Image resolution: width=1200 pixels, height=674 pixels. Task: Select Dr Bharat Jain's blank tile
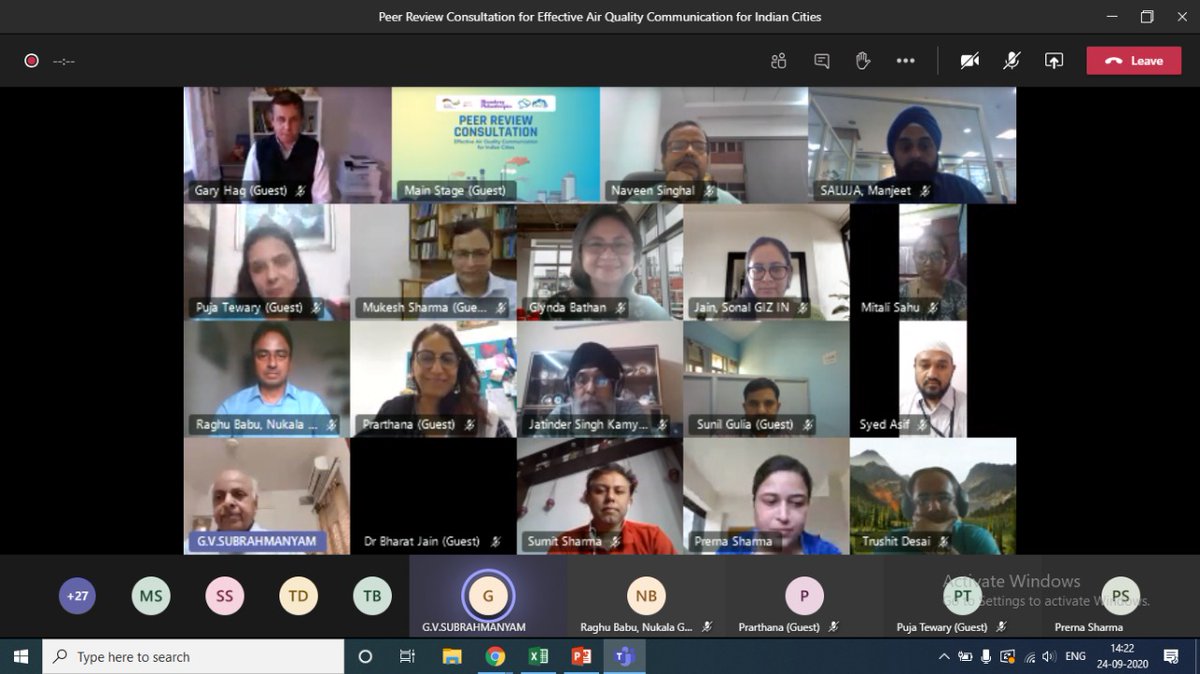(433, 496)
